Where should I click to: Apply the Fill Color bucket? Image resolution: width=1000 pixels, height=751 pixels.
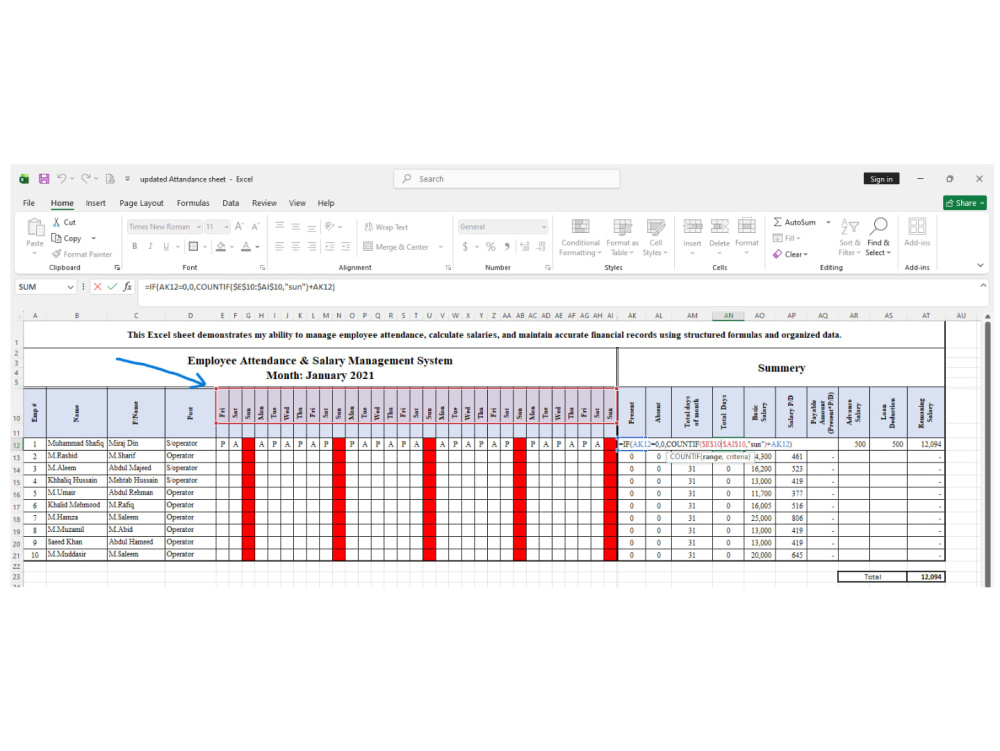click(221, 246)
